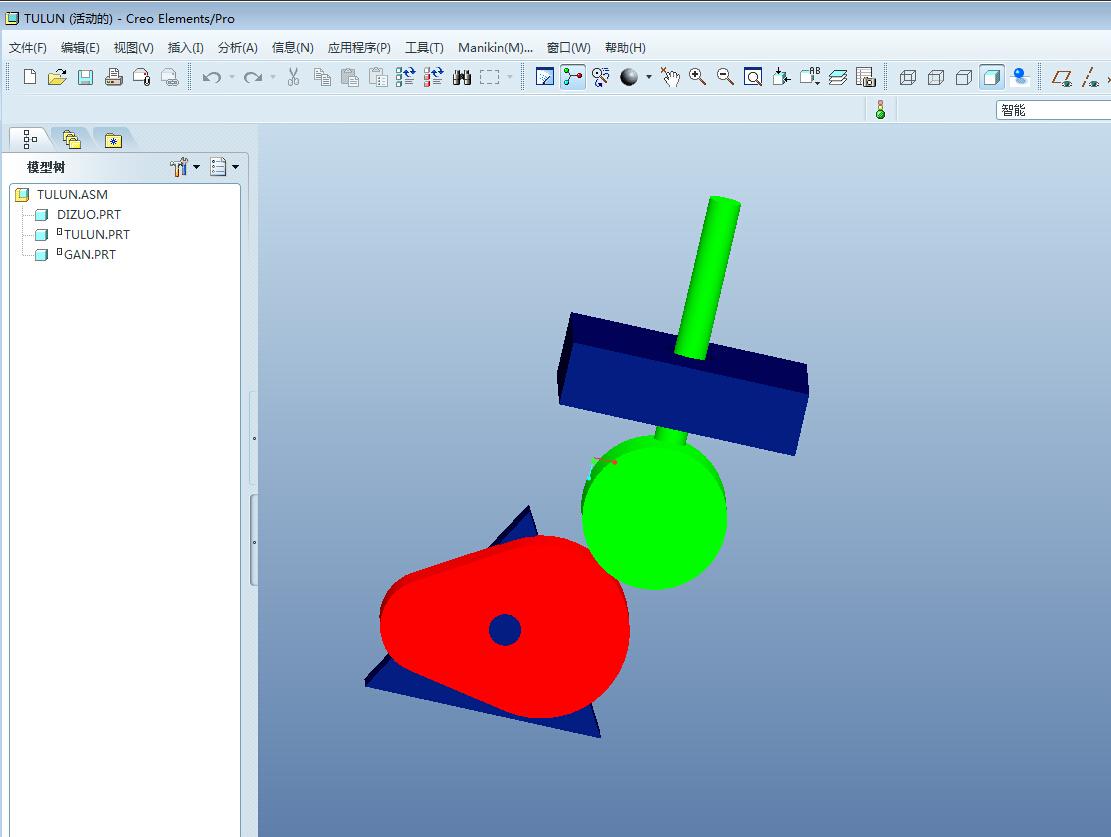Open the 帮助(H) menu
The image size is (1111, 837).
coord(625,47)
